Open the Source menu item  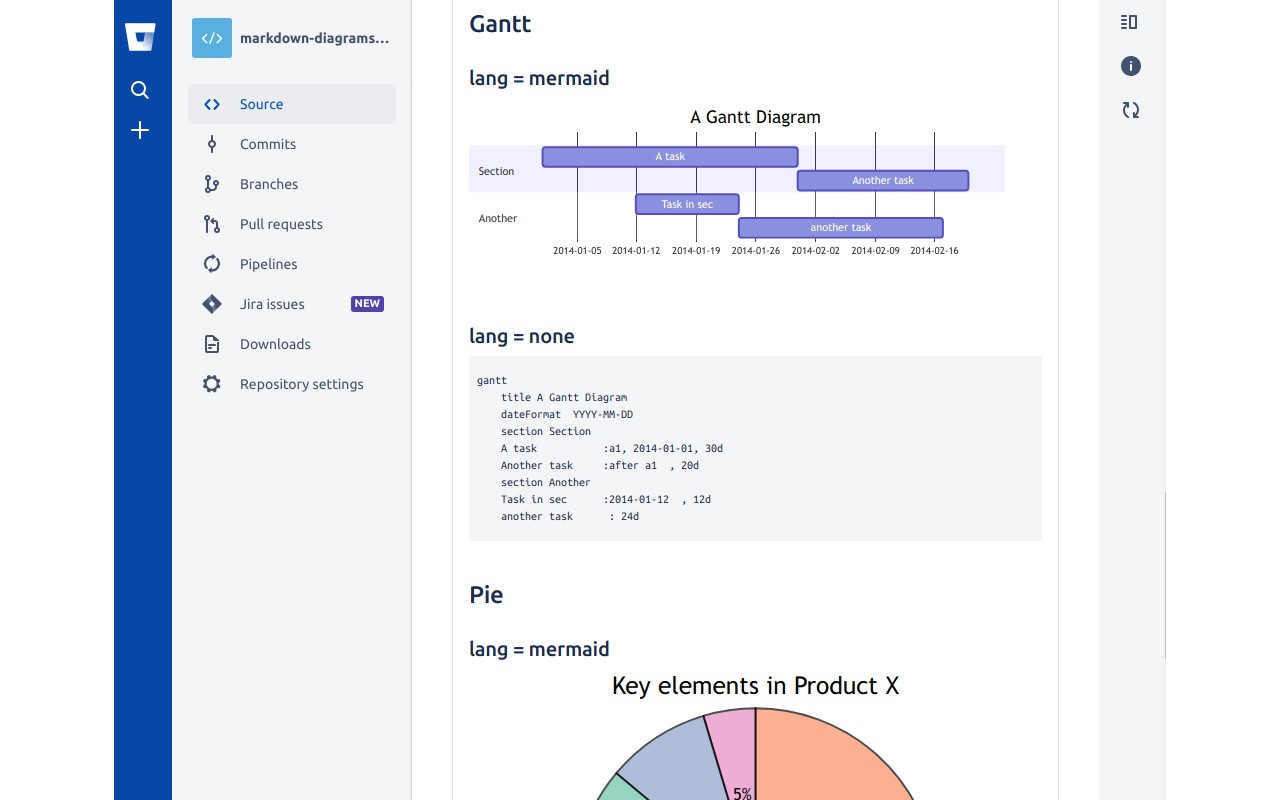coord(292,104)
